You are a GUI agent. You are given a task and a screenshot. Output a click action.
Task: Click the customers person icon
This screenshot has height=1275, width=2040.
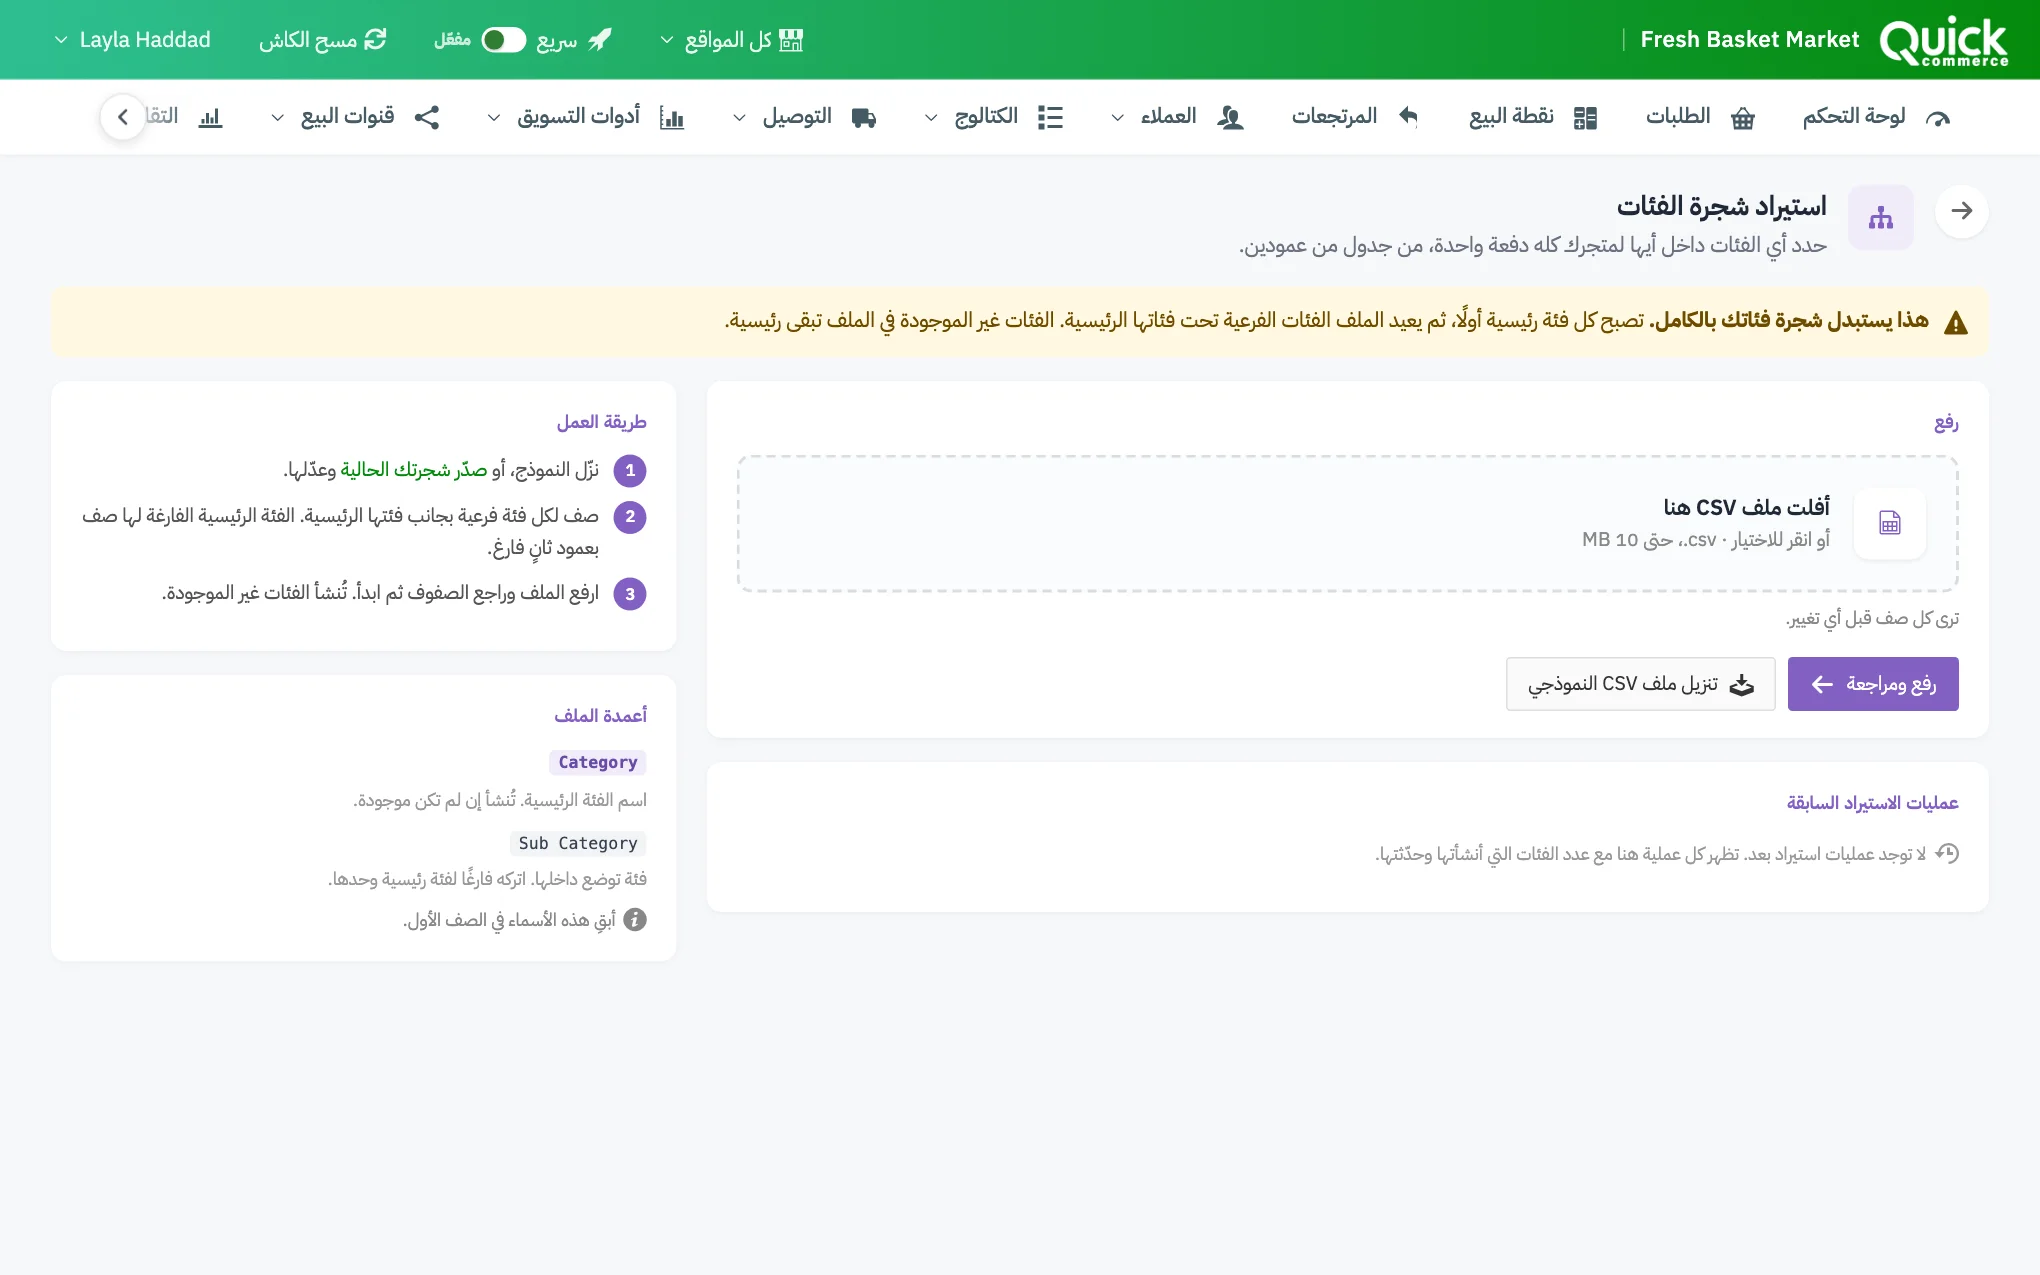1230,118
